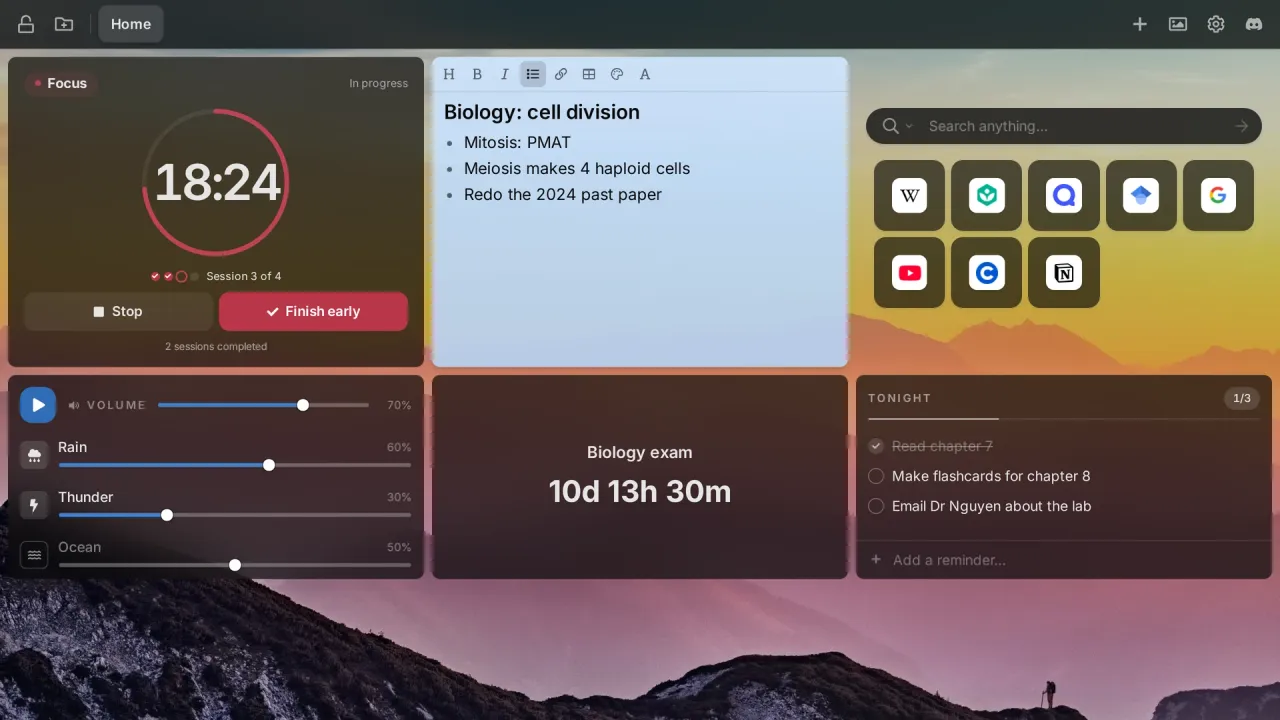The height and width of the screenshot is (720, 1280).
Task: Open the Home tab
Action: point(131,24)
